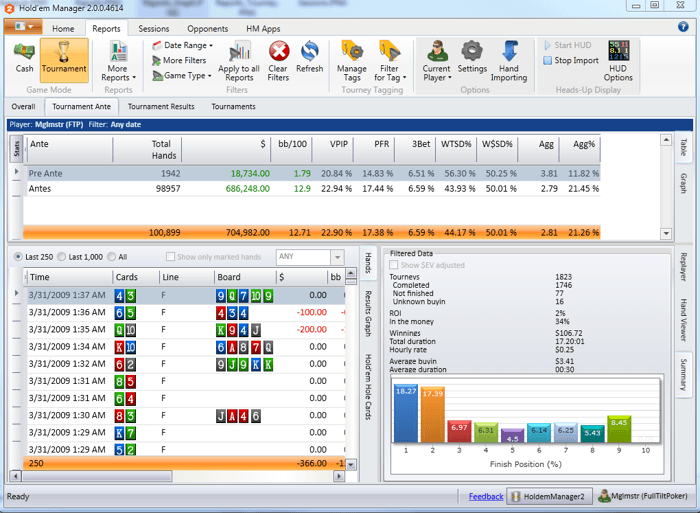Open the orange application menu button
Viewport: 700px width, 513px height.
point(24,27)
